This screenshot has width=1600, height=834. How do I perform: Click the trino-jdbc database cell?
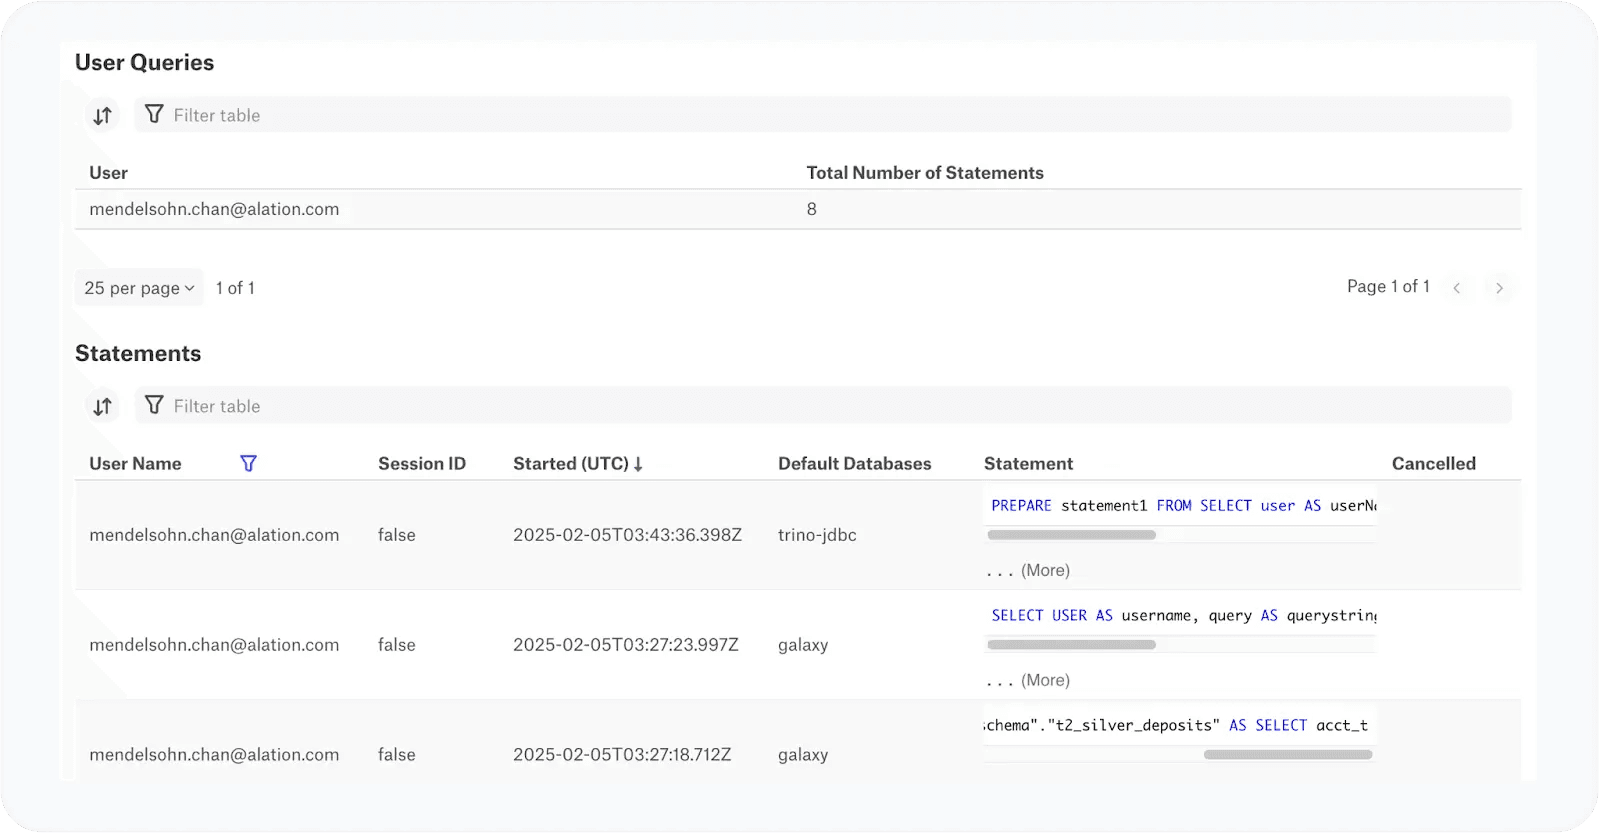(817, 535)
